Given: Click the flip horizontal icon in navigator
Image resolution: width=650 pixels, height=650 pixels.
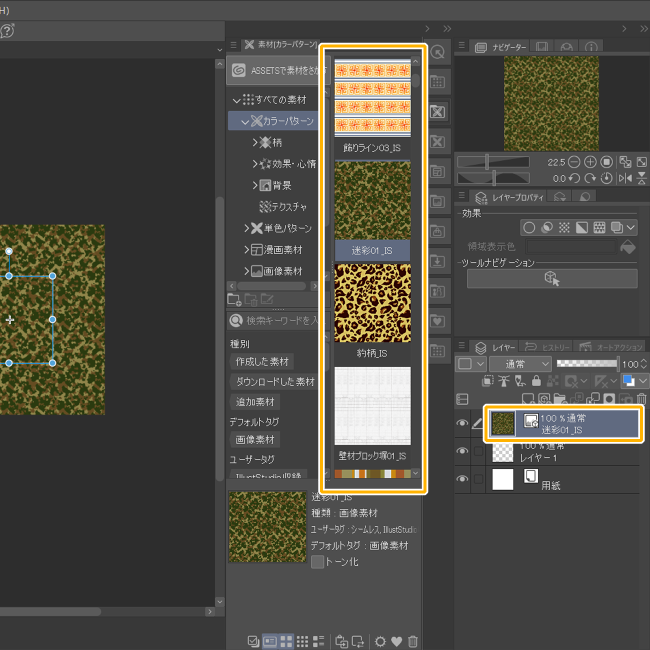Looking at the screenshot, I should point(625,178).
